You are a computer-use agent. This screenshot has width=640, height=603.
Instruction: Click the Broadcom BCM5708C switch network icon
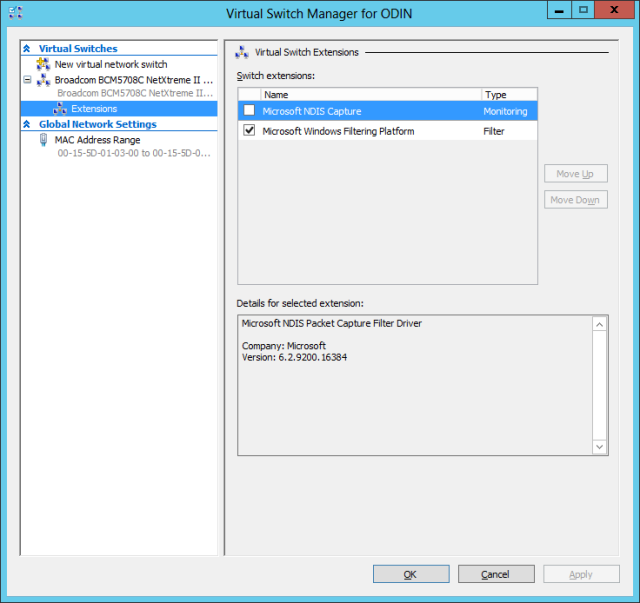pos(43,80)
